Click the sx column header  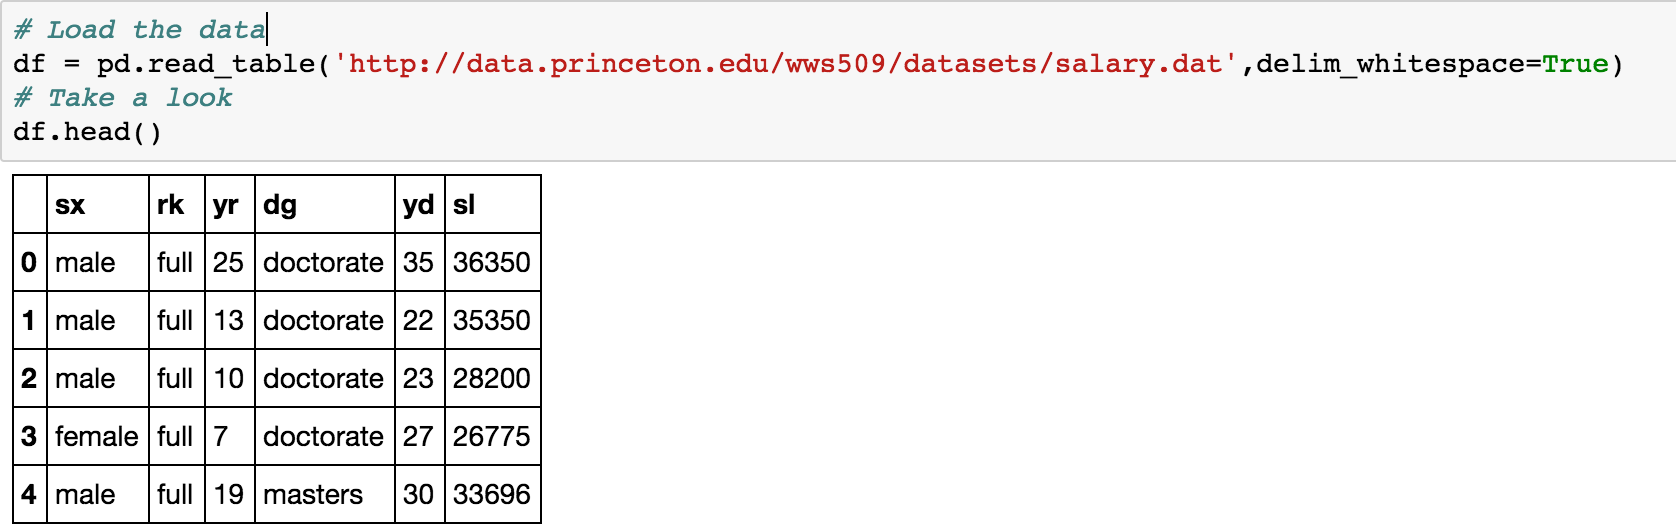(x=70, y=205)
